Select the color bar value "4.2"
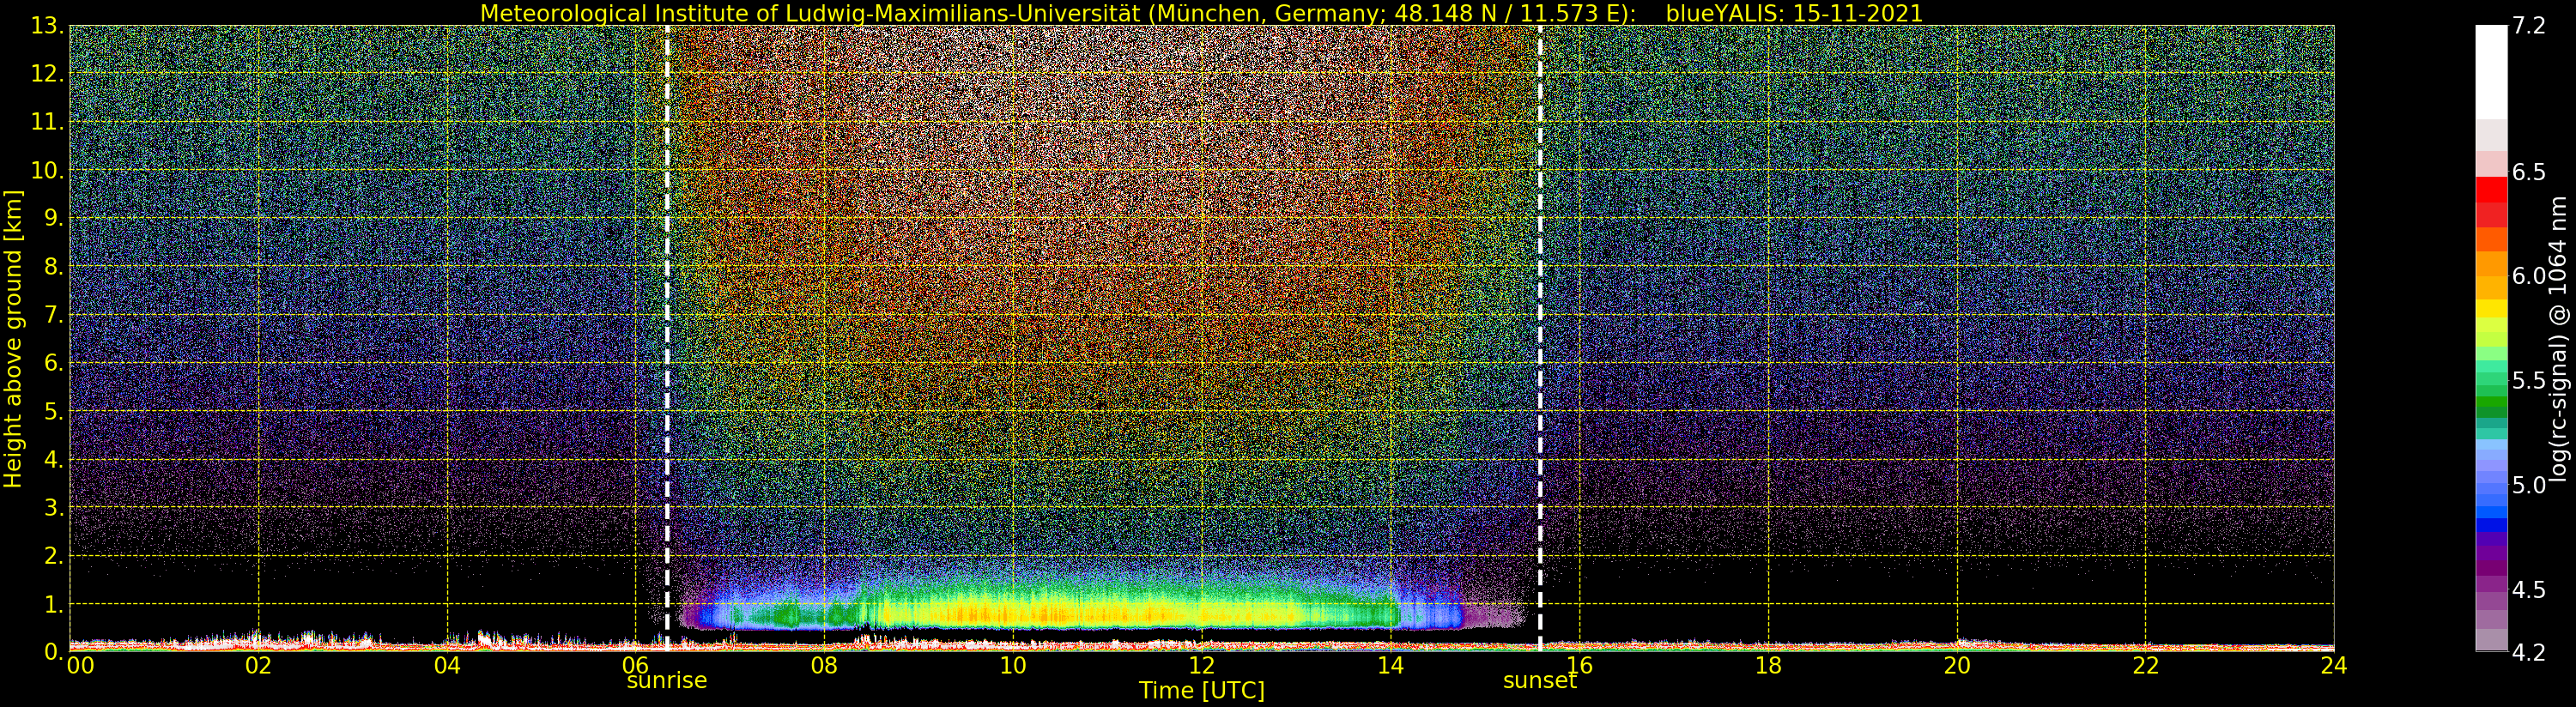The image size is (2576, 707). tap(2529, 652)
